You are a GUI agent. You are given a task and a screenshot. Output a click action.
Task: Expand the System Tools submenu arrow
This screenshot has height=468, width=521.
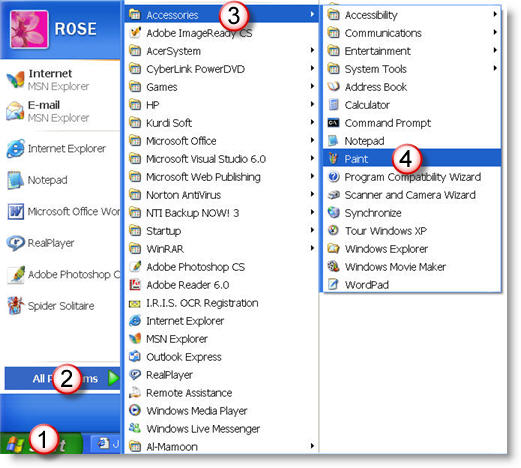tap(495, 68)
